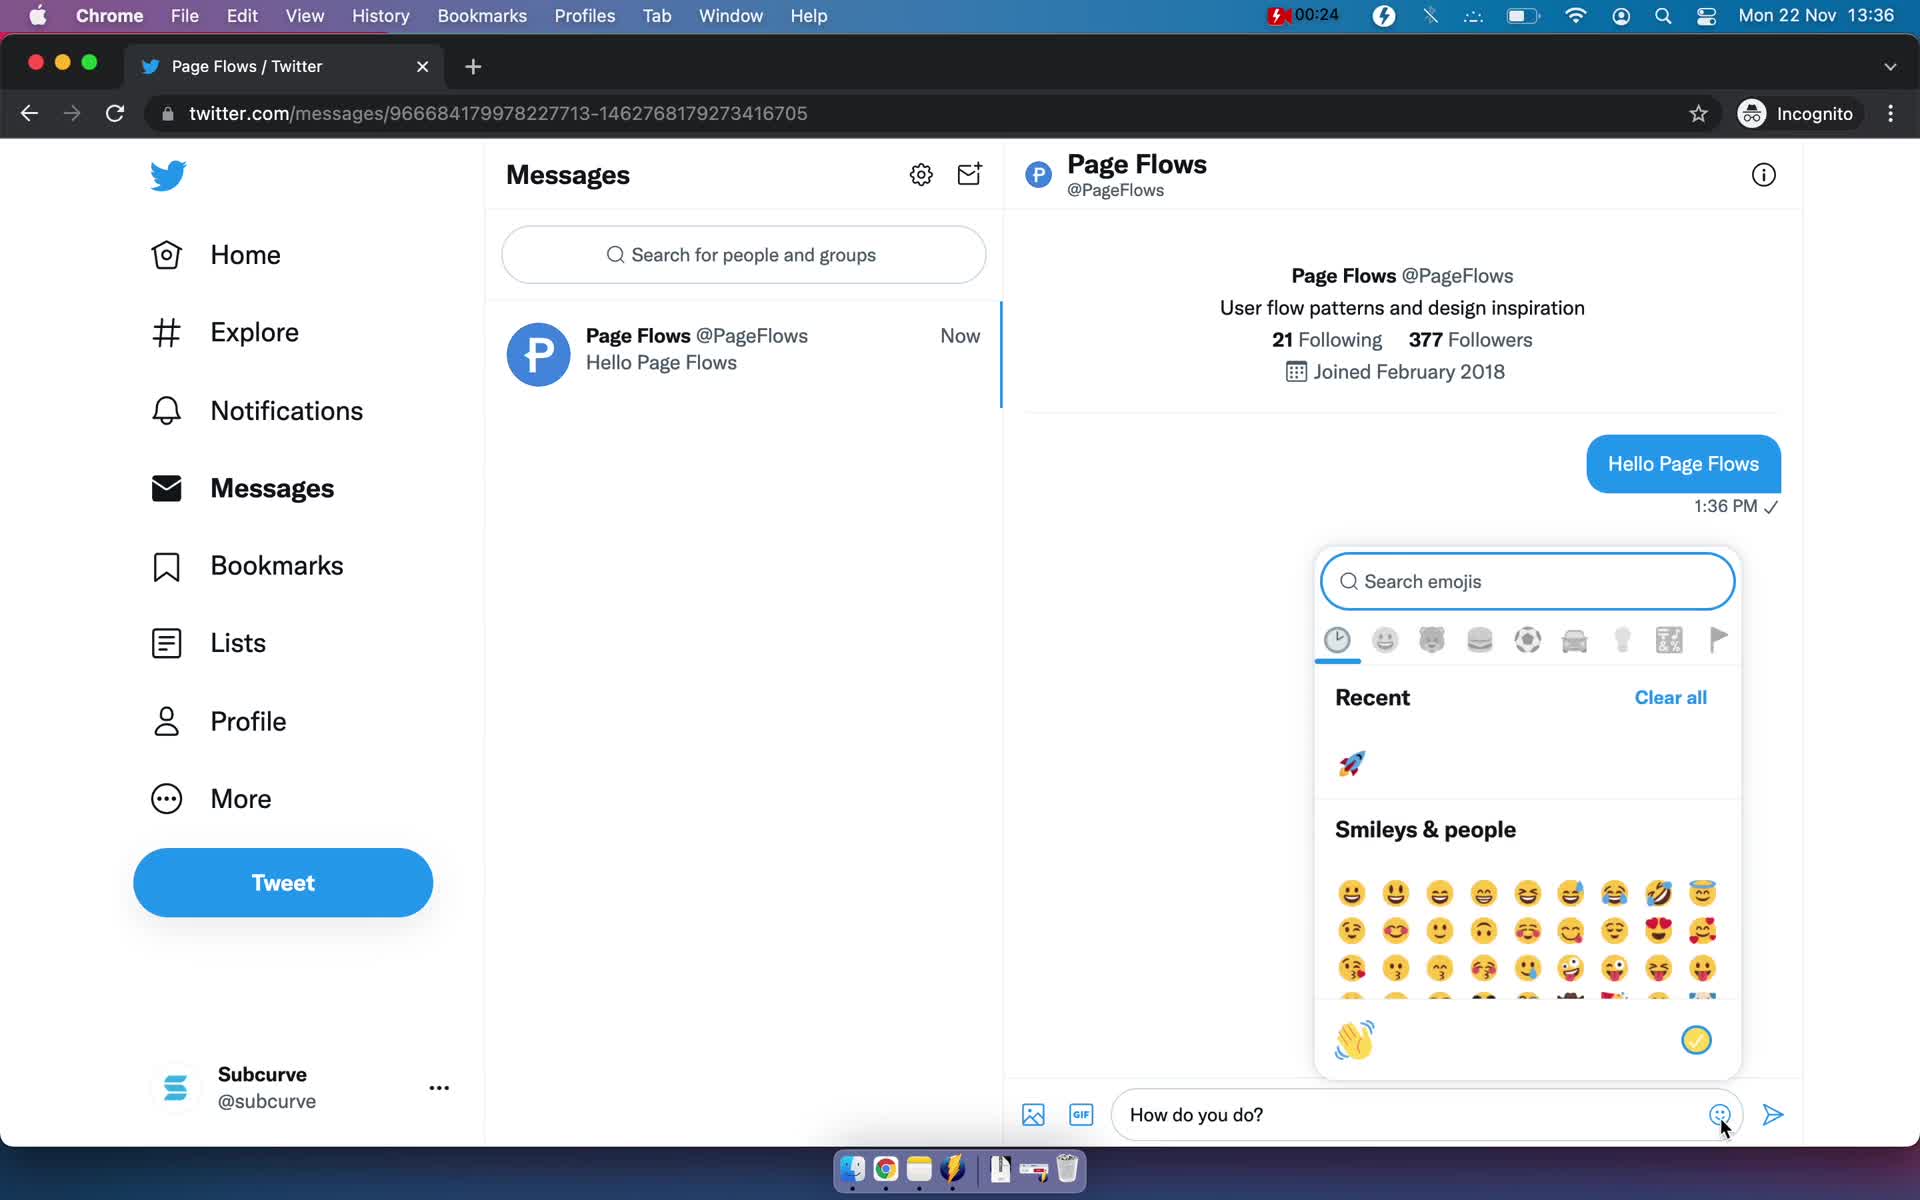The width and height of the screenshot is (1920, 1200).
Task: View Page Flows profile information
Action: [x=1764, y=174]
